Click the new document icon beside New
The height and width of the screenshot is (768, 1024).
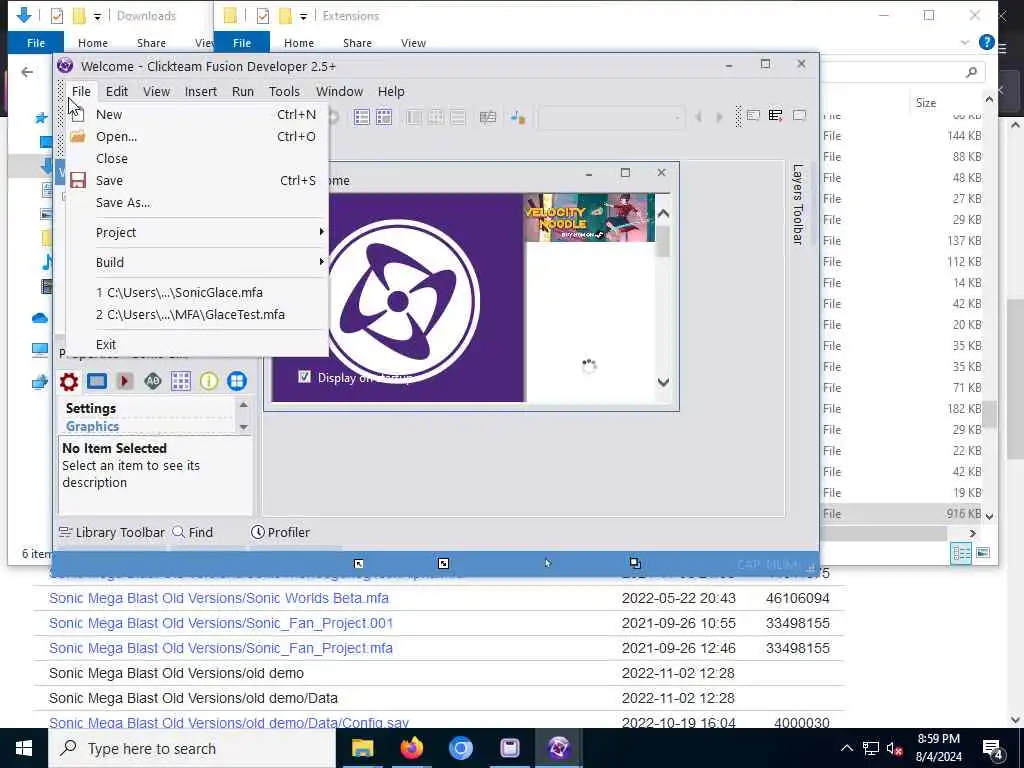(78, 115)
